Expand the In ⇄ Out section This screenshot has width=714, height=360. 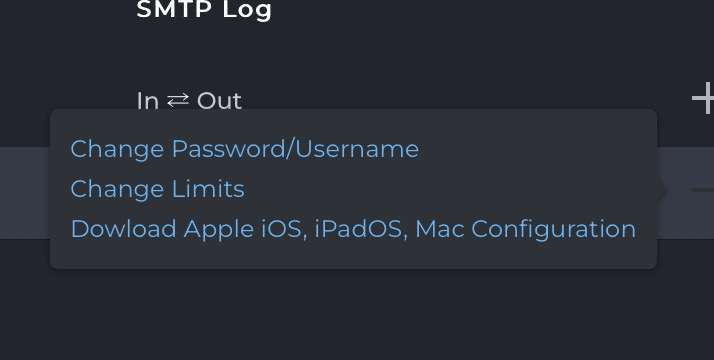tap(189, 101)
